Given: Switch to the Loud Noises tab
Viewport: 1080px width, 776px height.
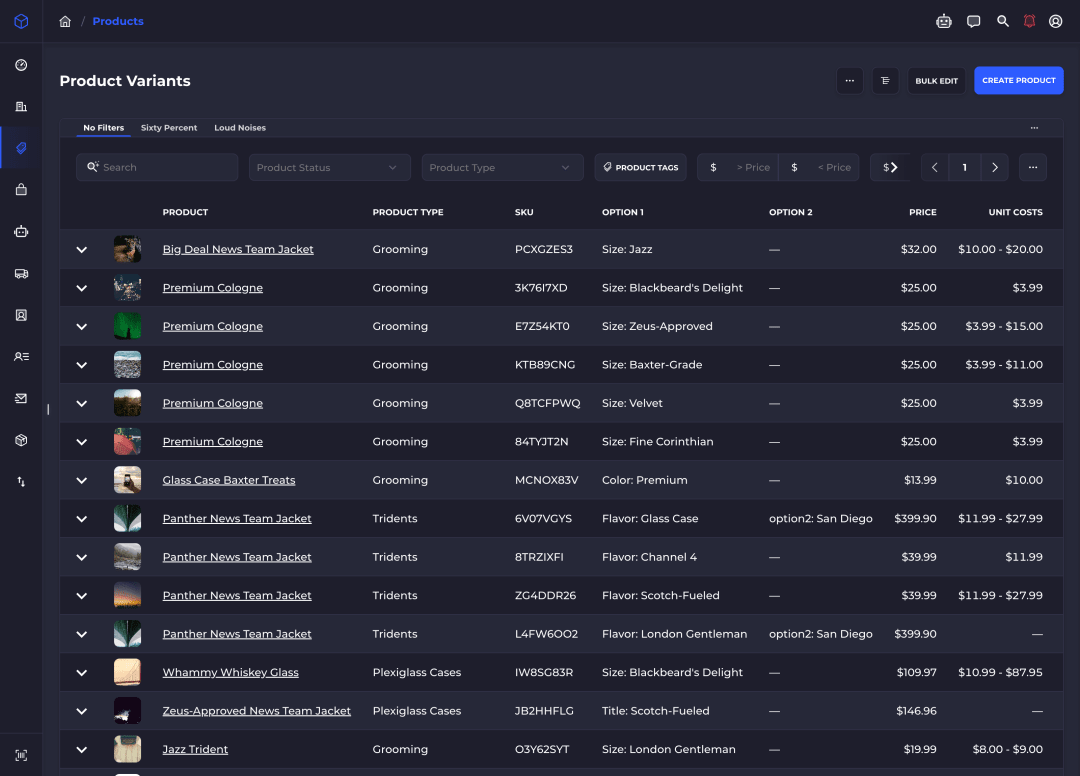Looking at the screenshot, I should click(x=240, y=128).
